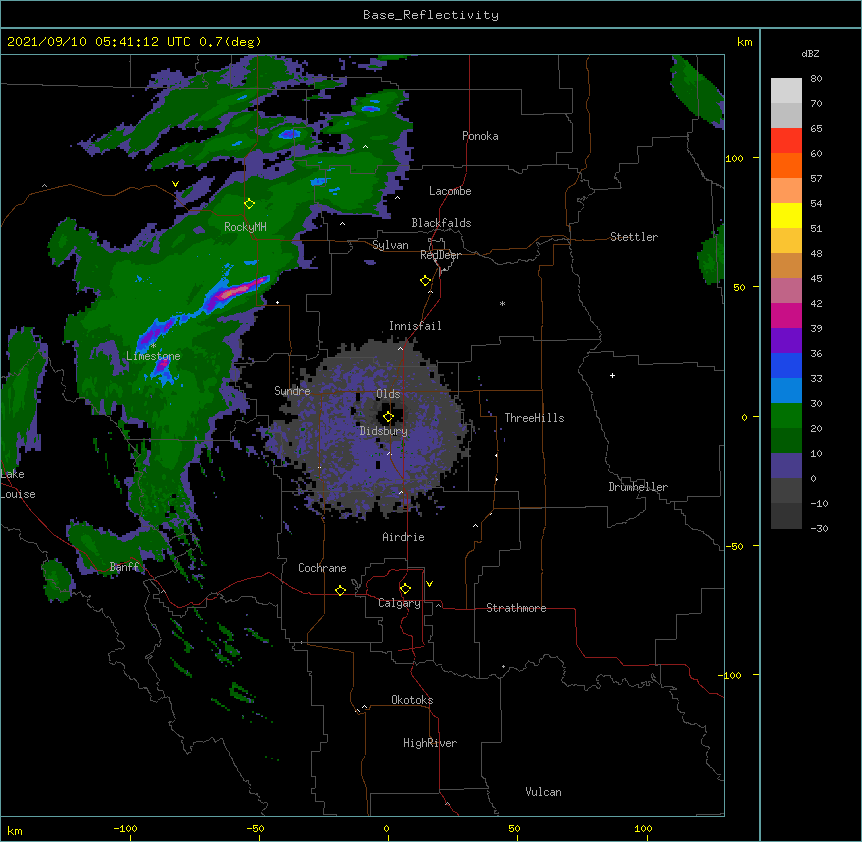Click the dBZ legend heading
Viewport: 862px width, 842px height.
pyautogui.click(x=810, y=53)
